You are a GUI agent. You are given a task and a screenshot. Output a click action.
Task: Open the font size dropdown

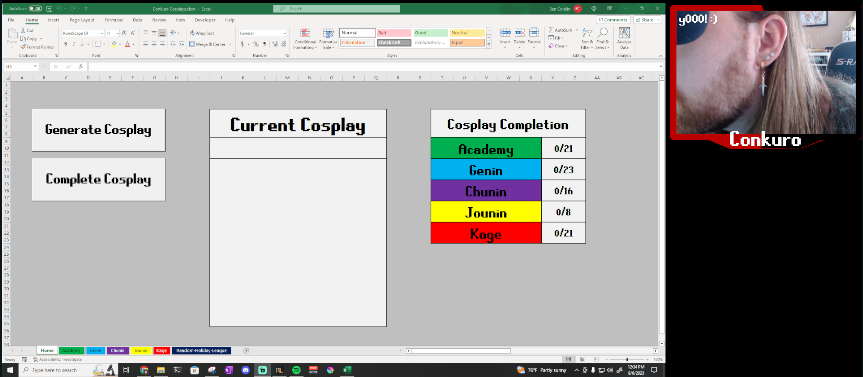[117, 33]
